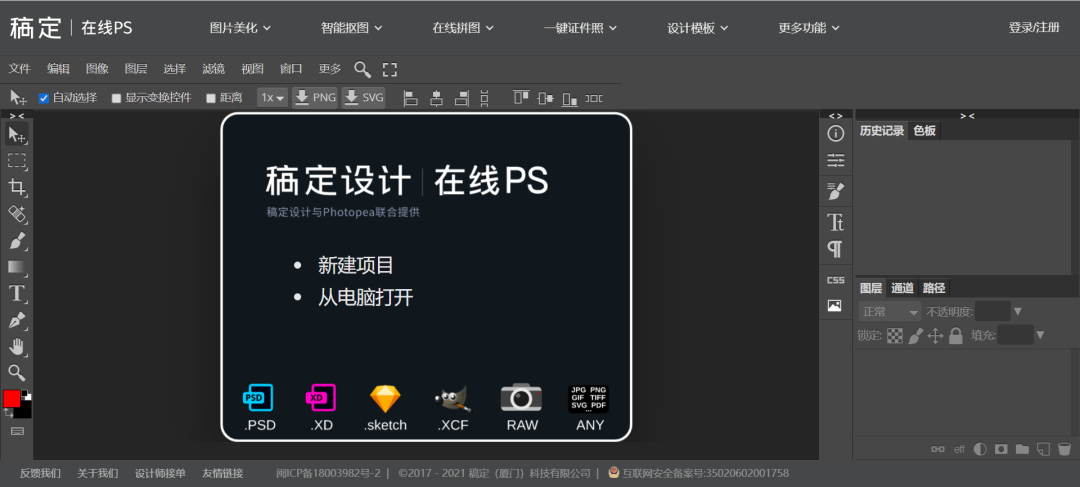Select the Zoom tool in left toolbar
The width and height of the screenshot is (1080, 487).
coord(17,373)
